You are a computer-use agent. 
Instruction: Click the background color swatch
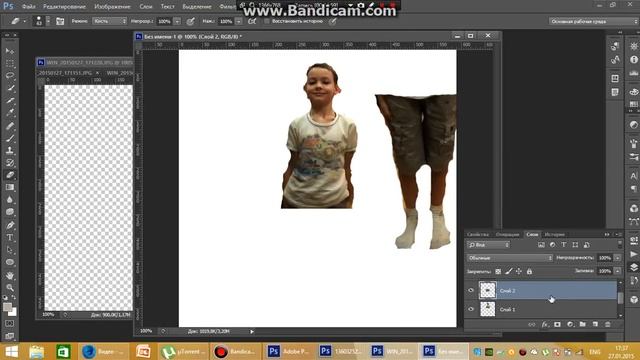pyautogui.click(x=13, y=312)
